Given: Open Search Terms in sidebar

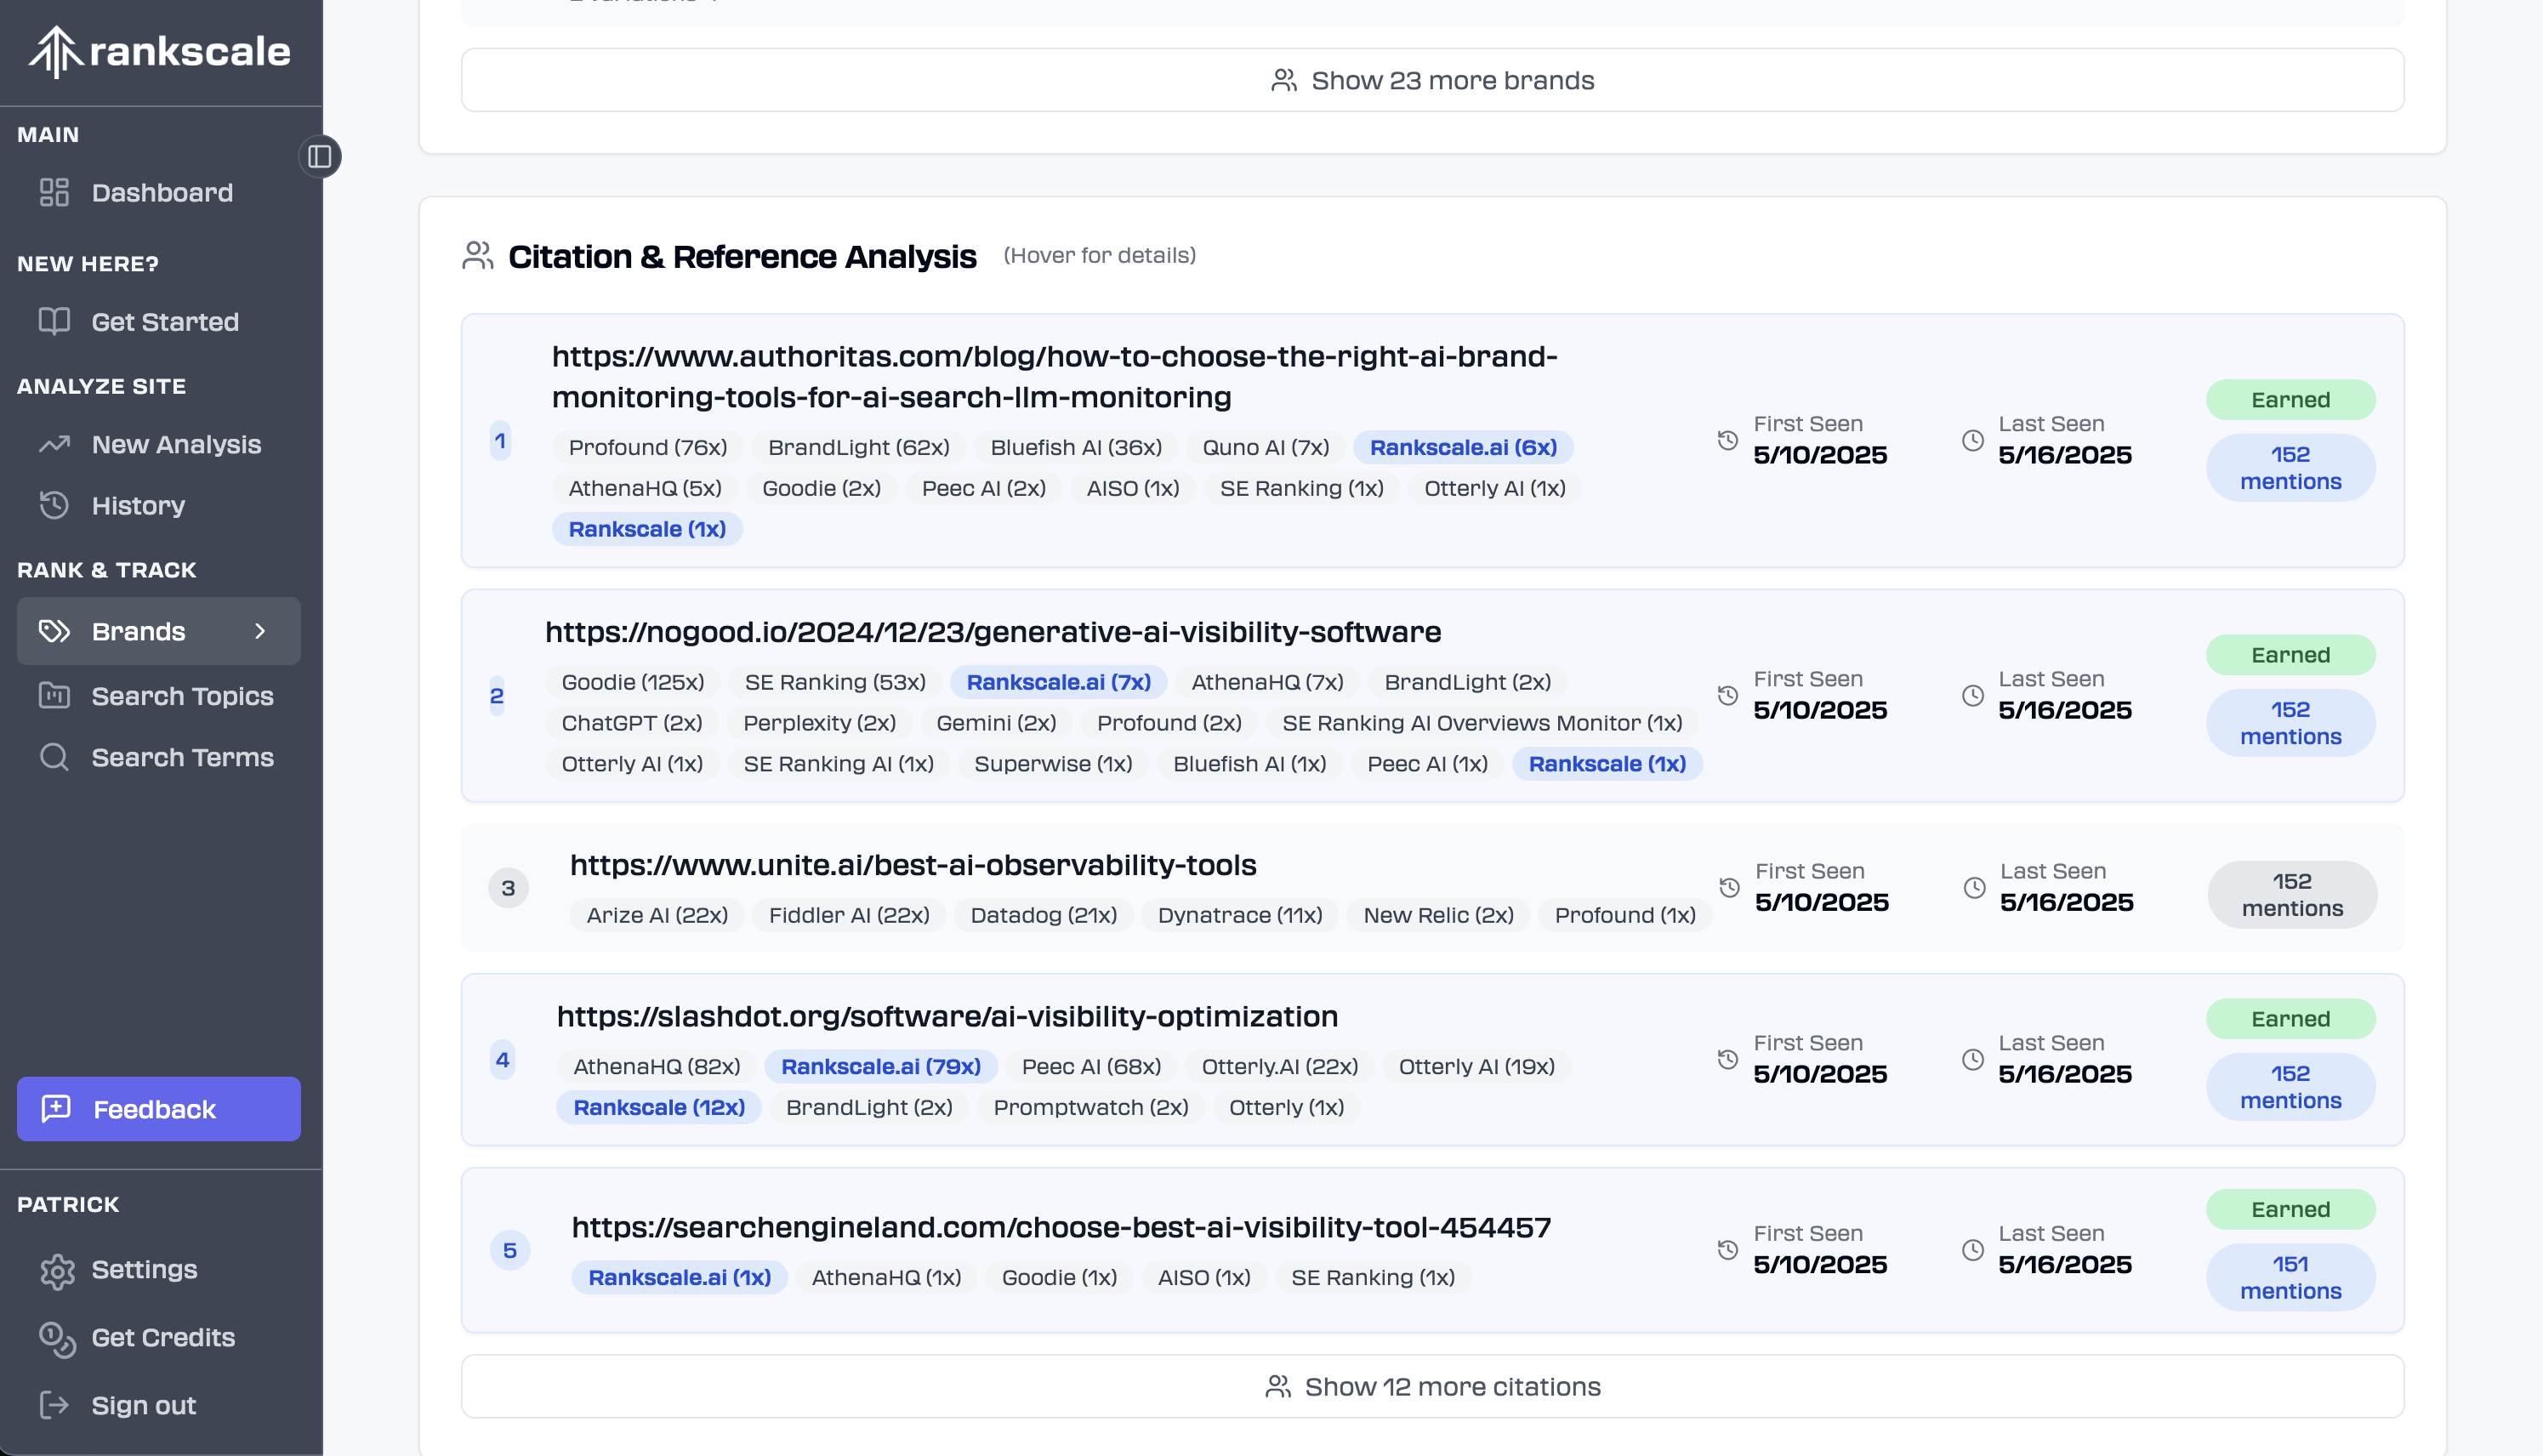Looking at the screenshot, I should [x=159, y=757].
